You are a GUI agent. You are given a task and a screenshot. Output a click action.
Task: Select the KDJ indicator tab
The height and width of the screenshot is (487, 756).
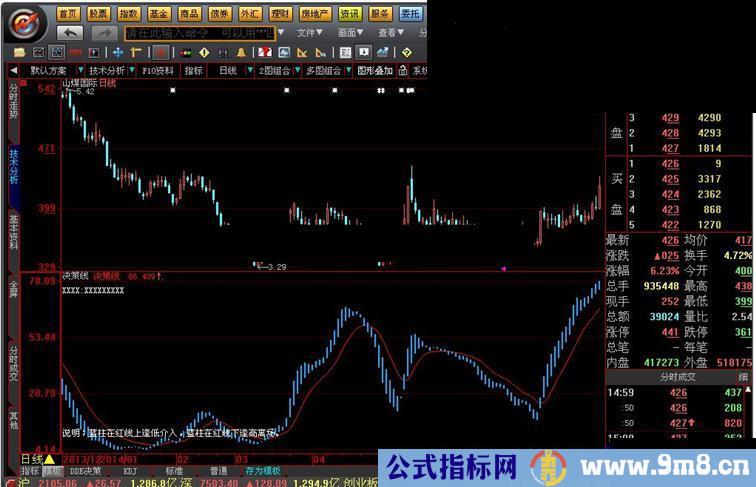coord(130,470)
